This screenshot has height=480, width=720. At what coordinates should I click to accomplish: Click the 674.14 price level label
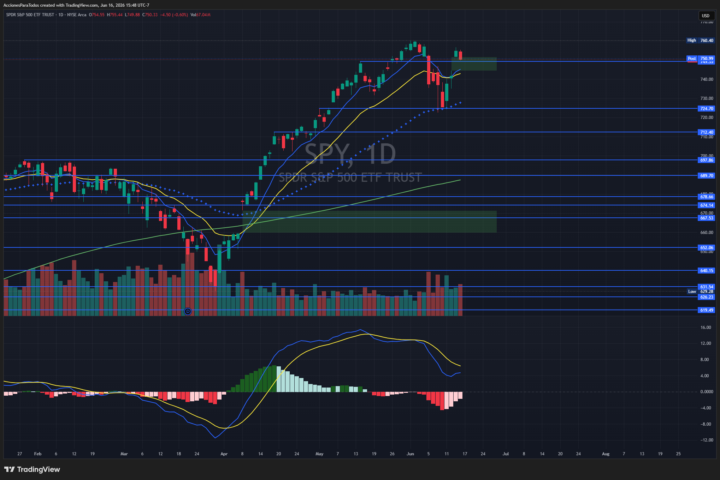tap(706, 205)
